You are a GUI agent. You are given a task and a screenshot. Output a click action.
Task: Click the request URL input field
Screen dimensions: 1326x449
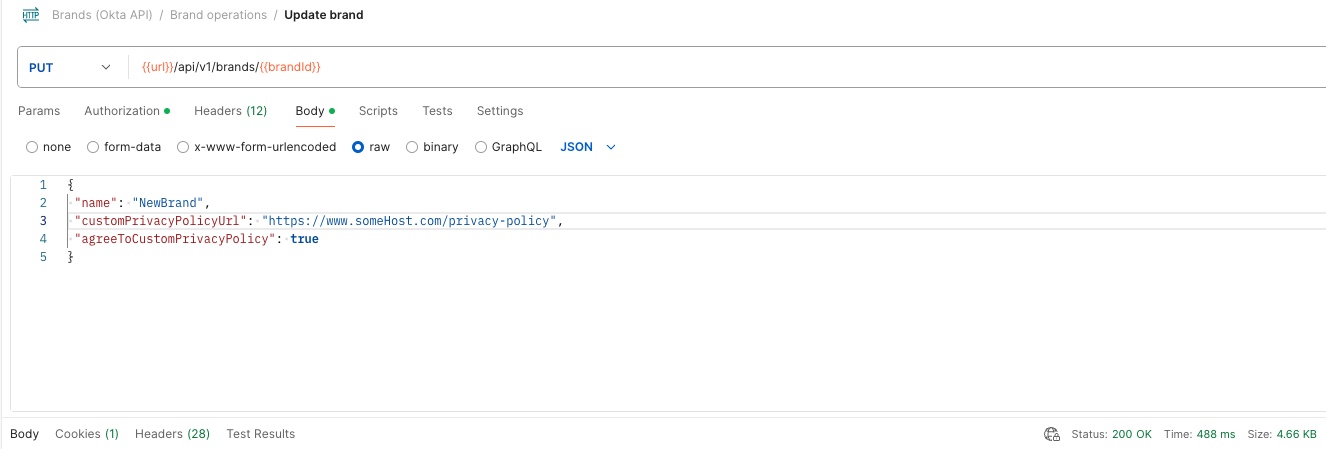point(700,67)
